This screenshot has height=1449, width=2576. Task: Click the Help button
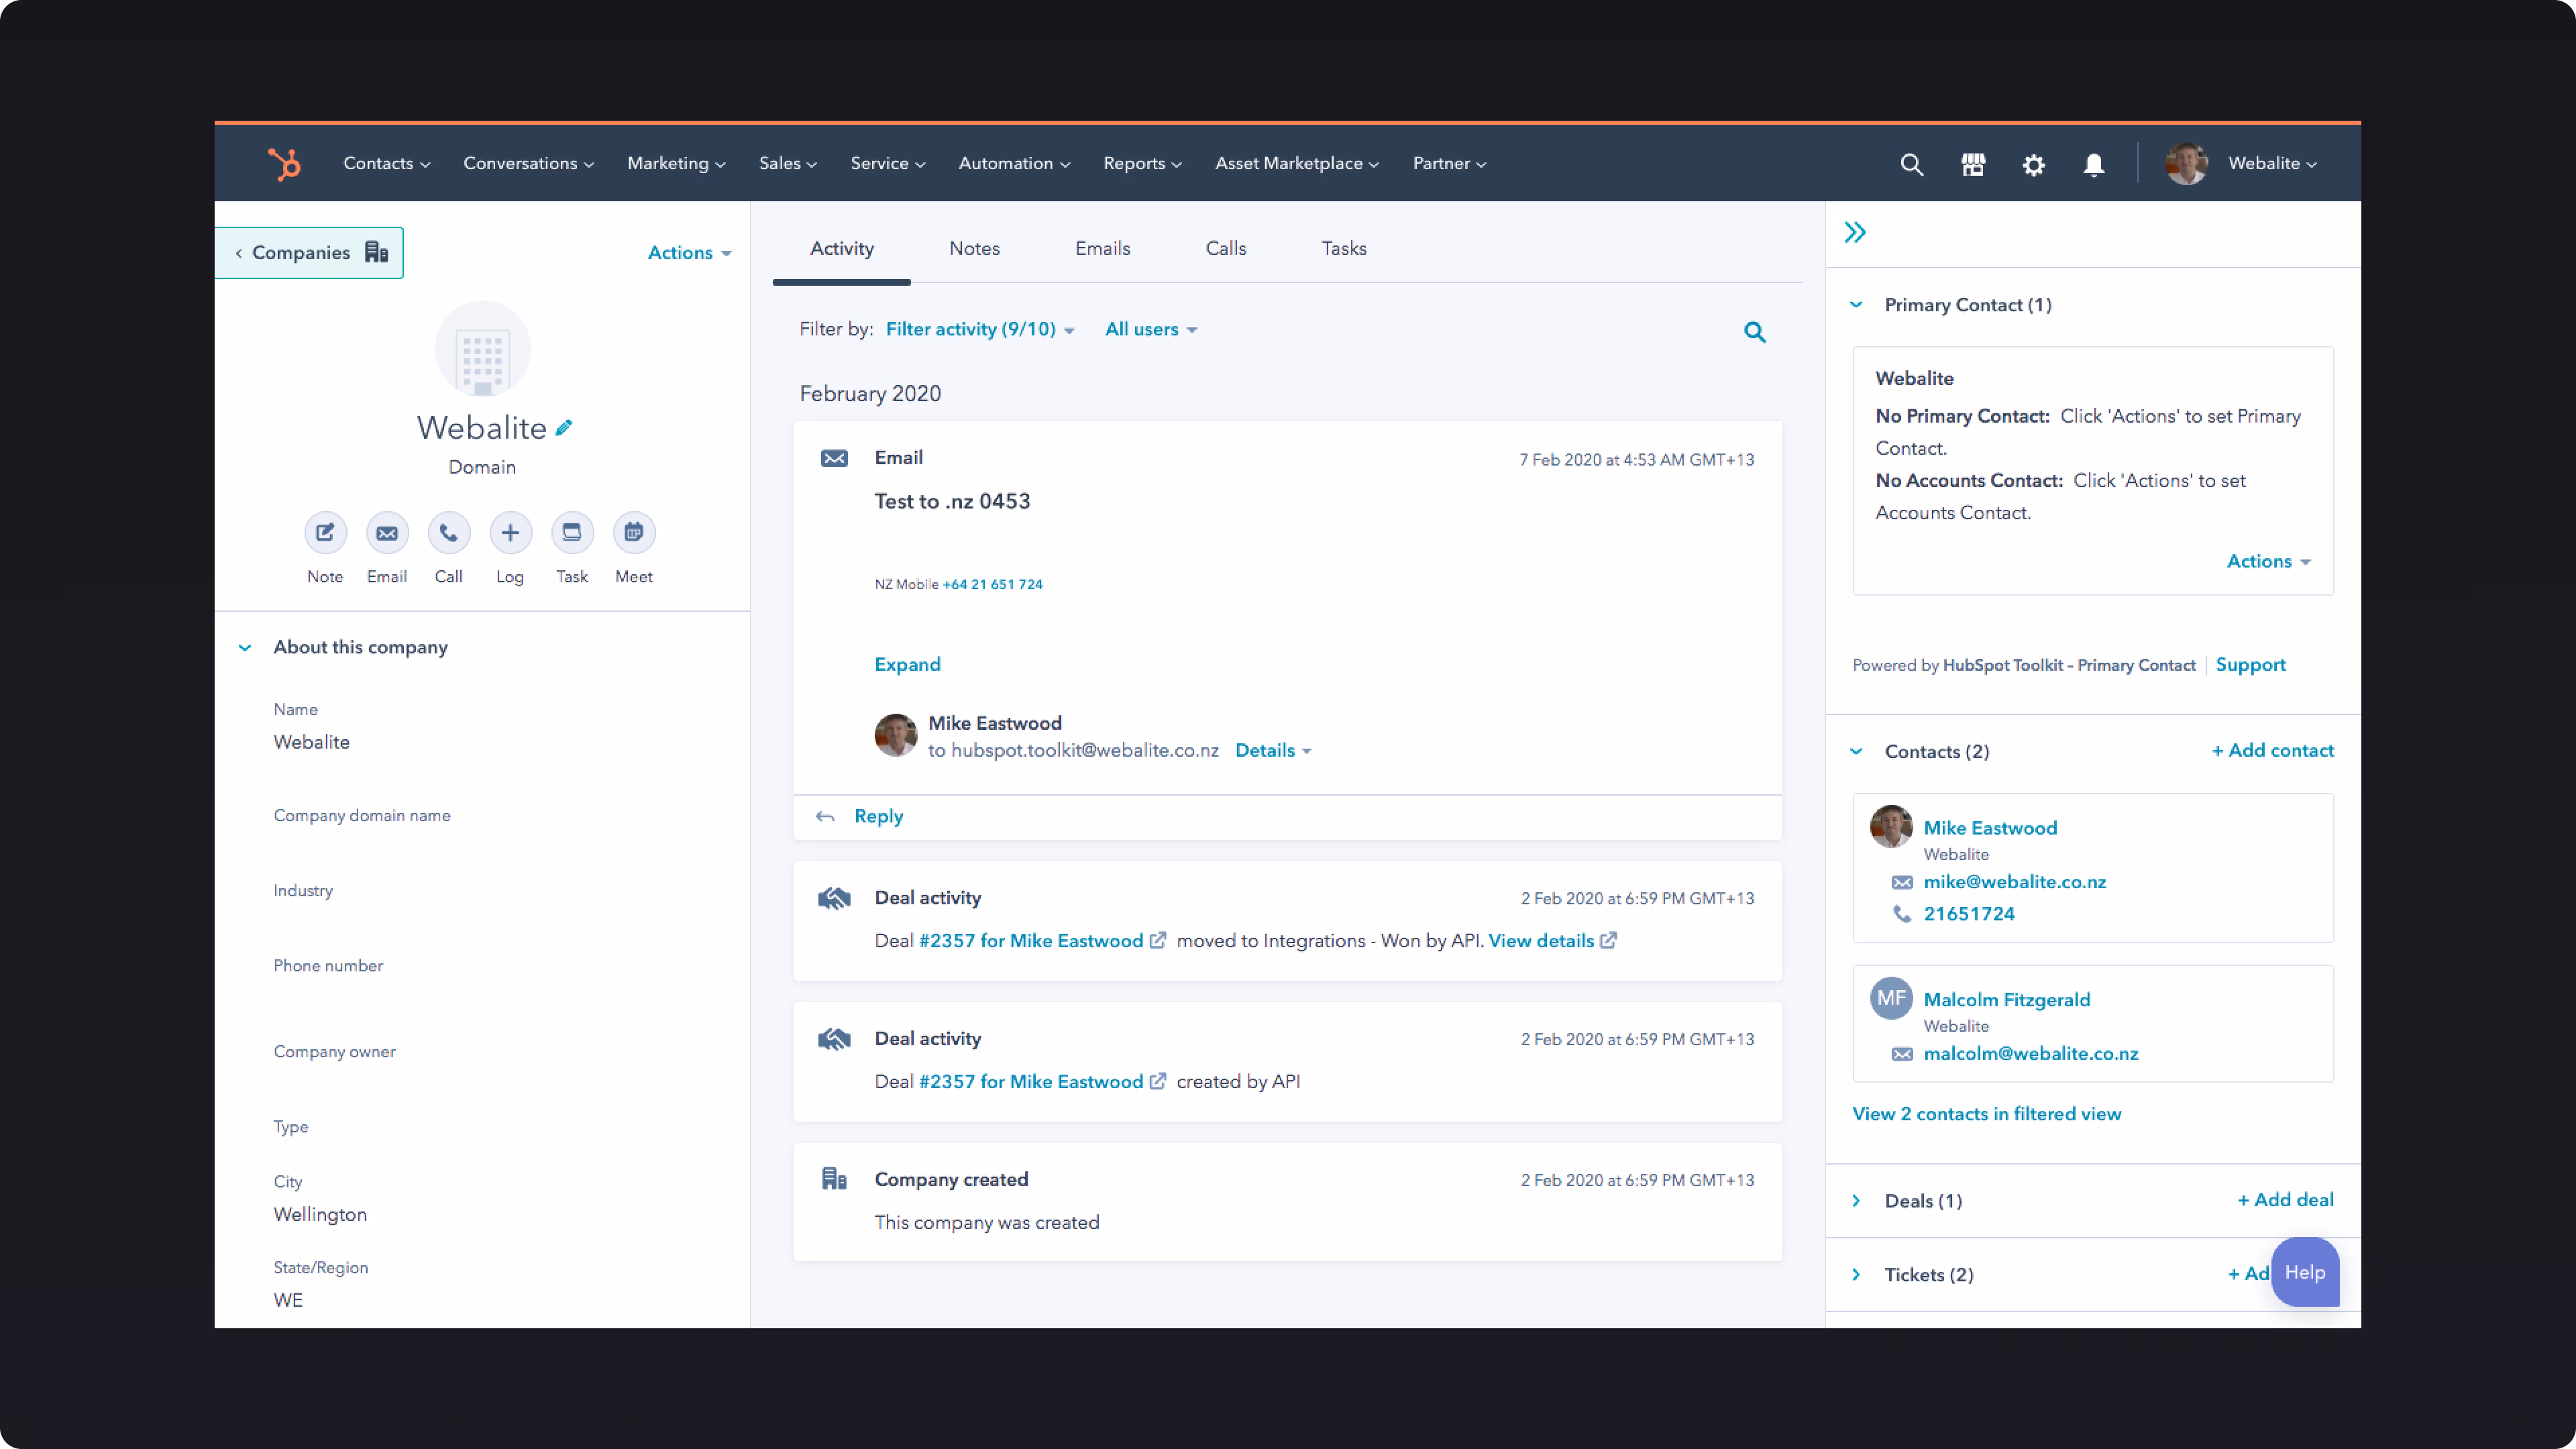(2304, 1272)
